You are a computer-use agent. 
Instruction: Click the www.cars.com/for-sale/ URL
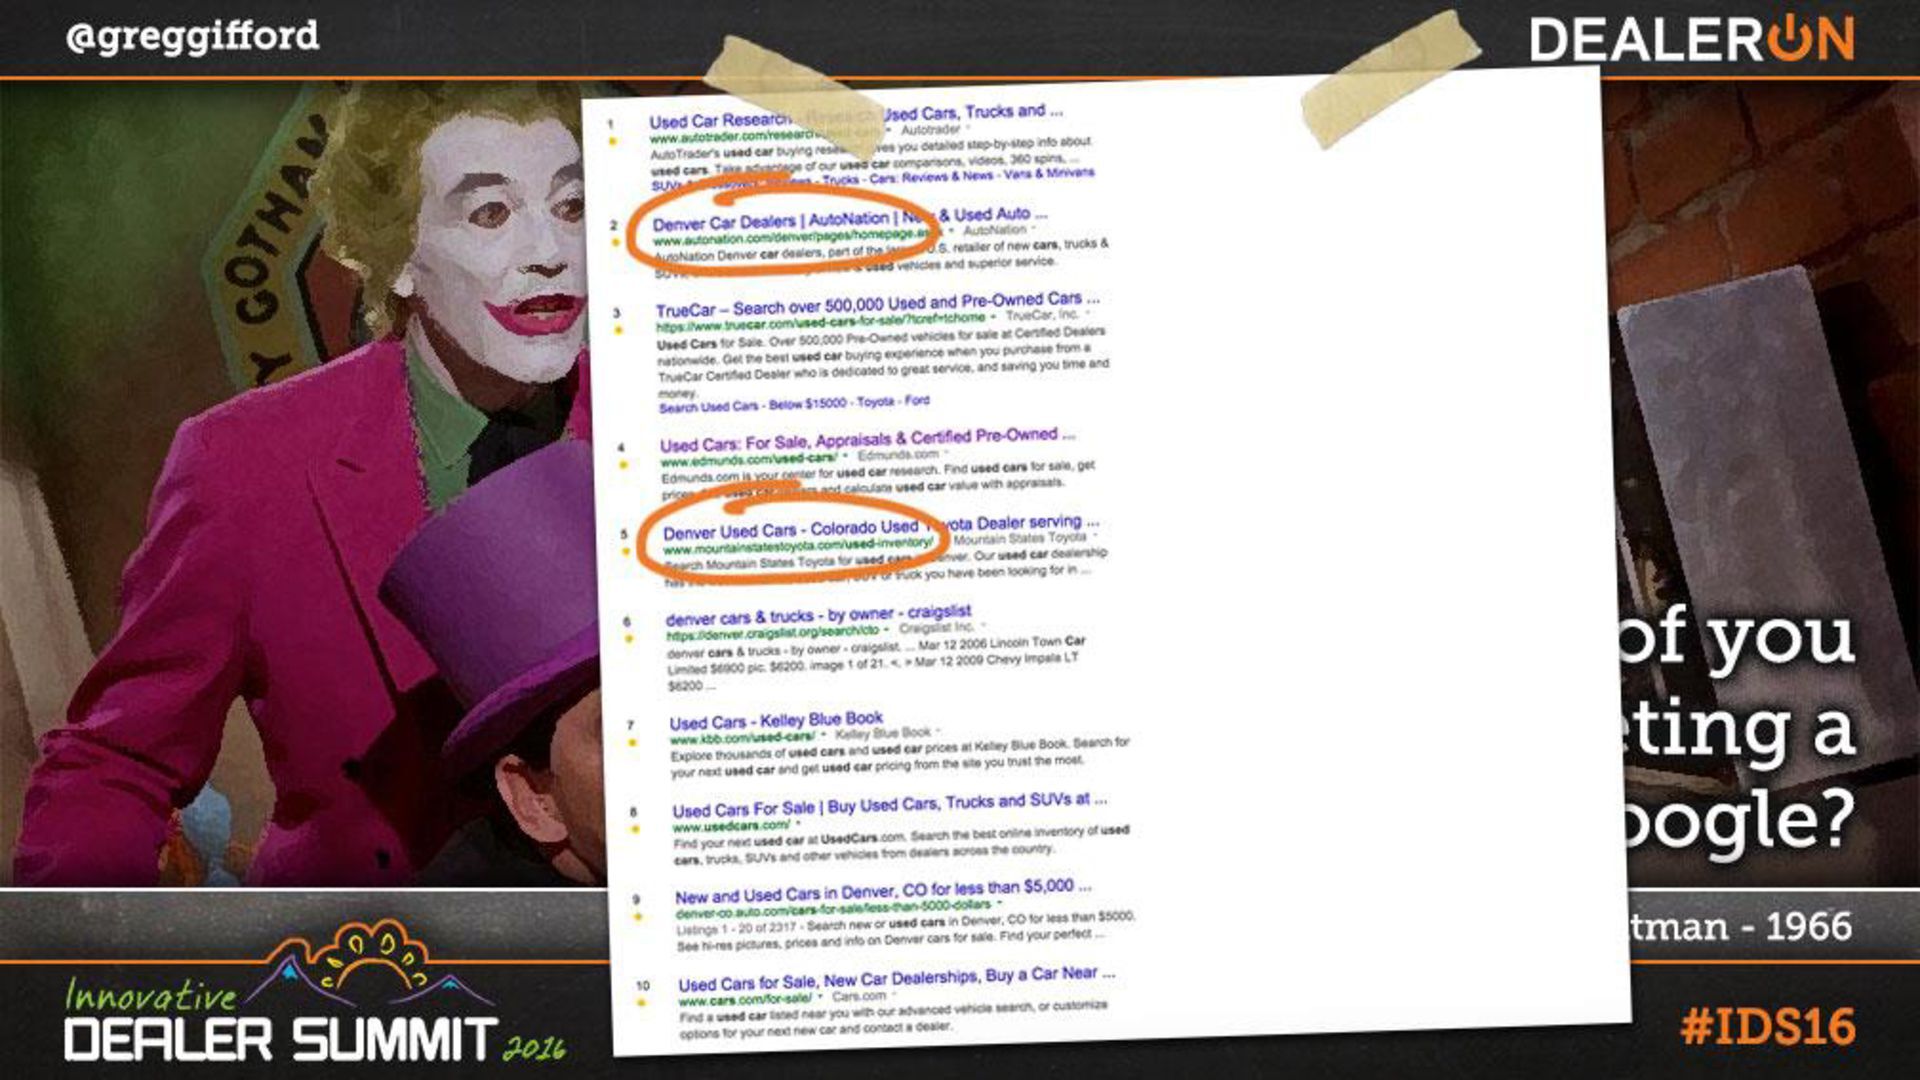click(745, 999)
